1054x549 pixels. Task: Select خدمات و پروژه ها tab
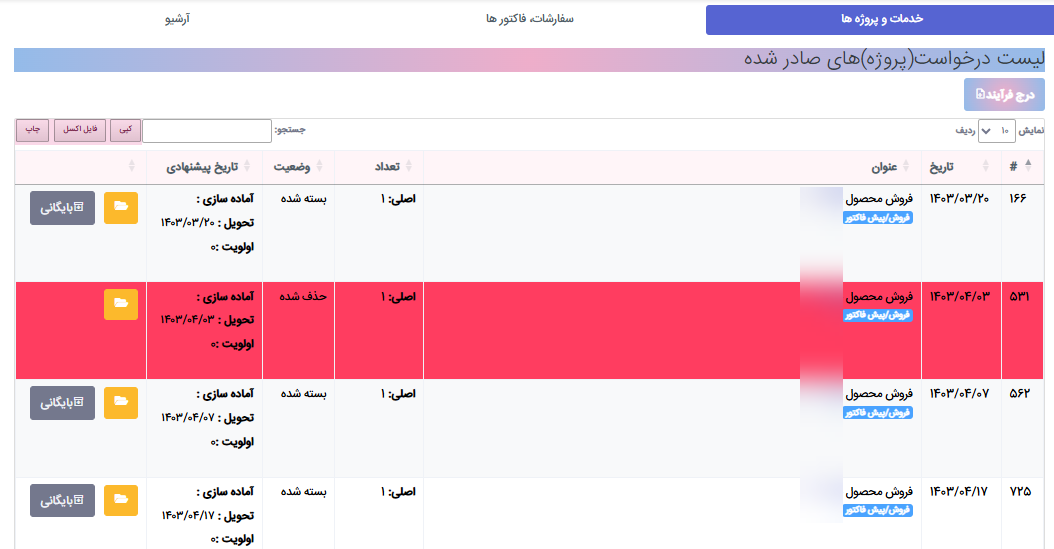[873, 19]
